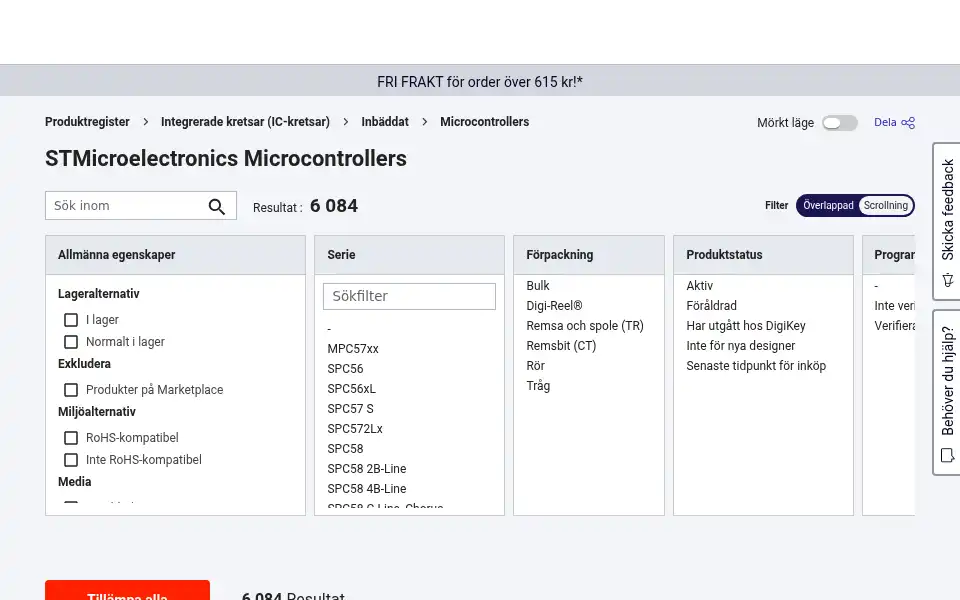Select Digi-Reel® in Förpackning filter

(x=554, y=306)
